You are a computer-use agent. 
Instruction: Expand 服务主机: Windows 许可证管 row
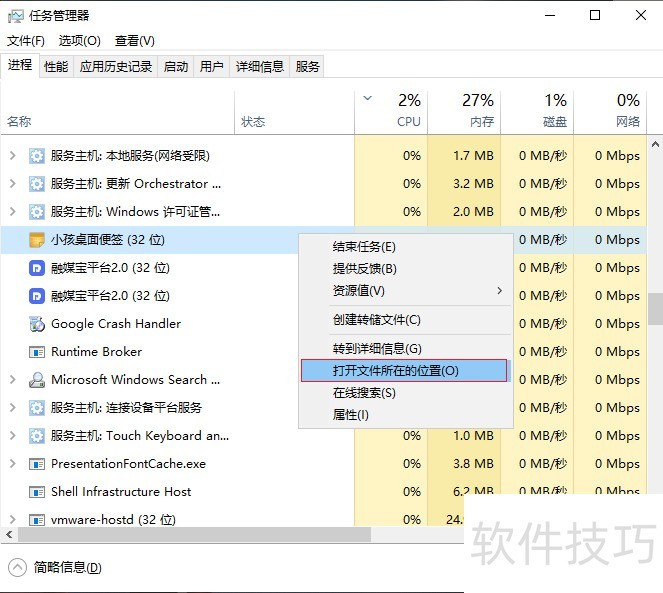pyautogui.click(x=13, y=211)
